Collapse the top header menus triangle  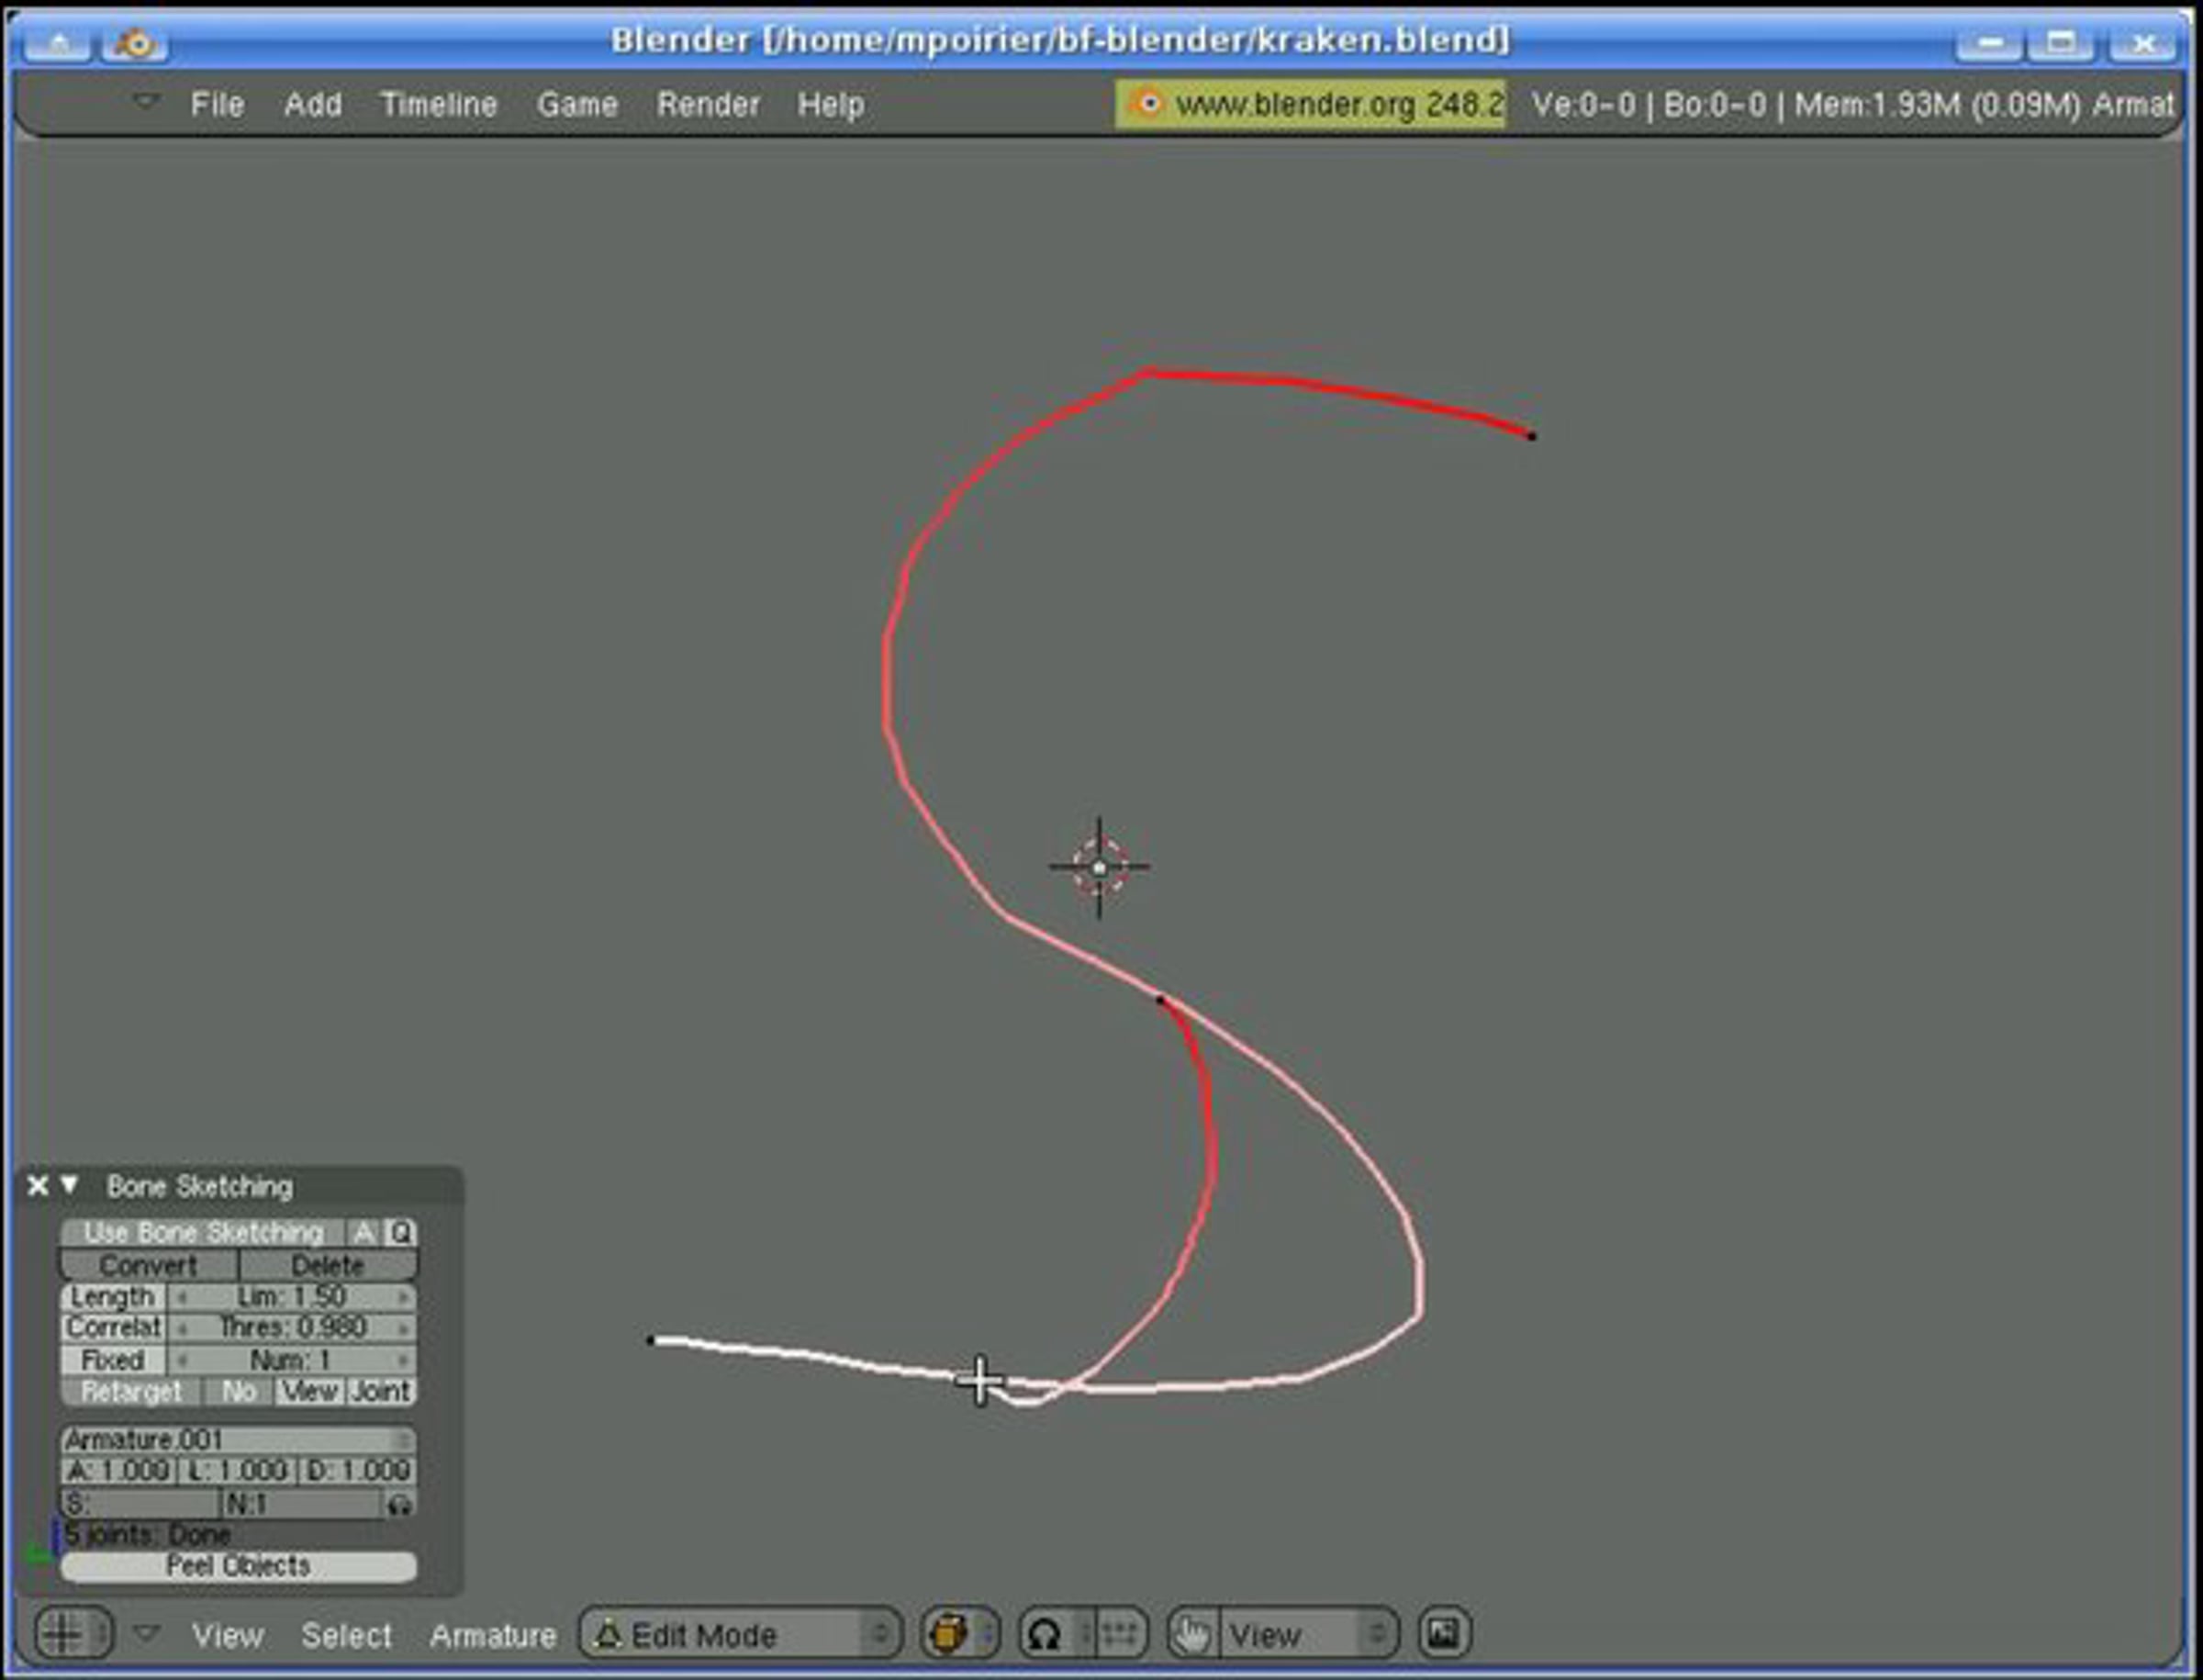[146, 101]
